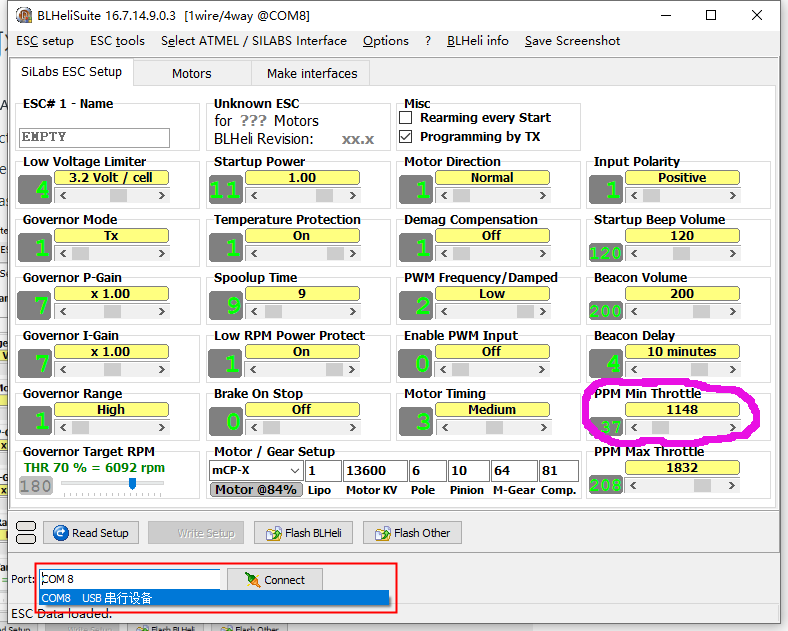Select COM8 USB serial device from port list
Viewport: 788px width, 631px height.
(x=214, y=598)
